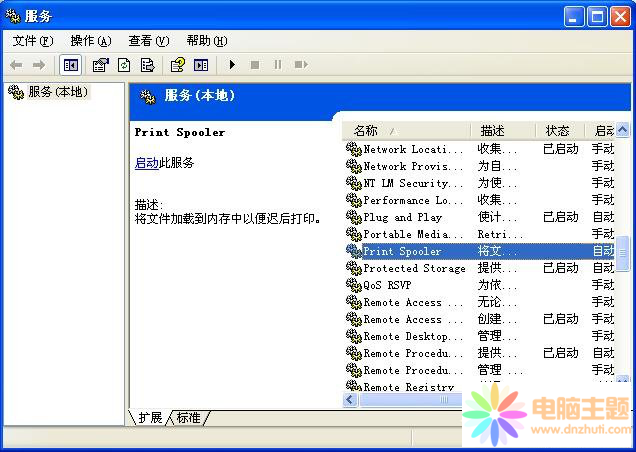Click the gear icon beside Plug and Play

coord(353,217)
